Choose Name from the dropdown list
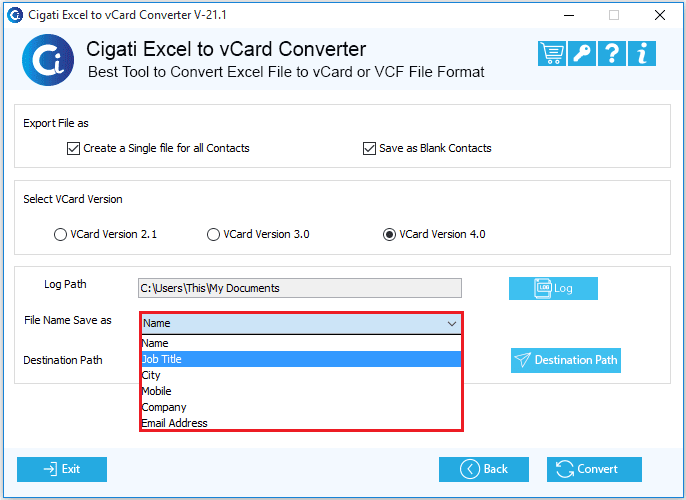Viewport: 686px width, 500px height. [x=301, y=343]
